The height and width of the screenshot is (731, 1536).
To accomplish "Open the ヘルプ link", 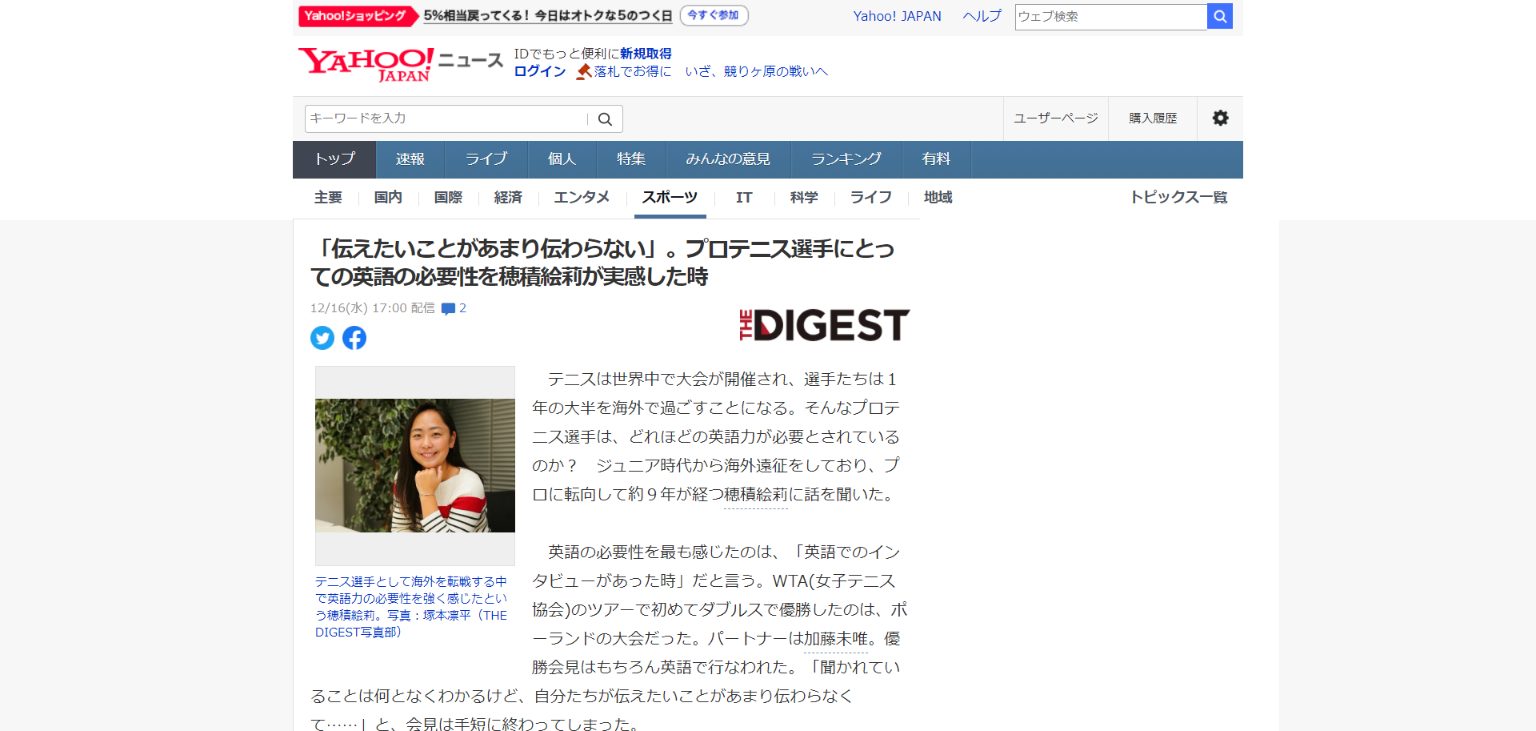I will coord(982,16).
